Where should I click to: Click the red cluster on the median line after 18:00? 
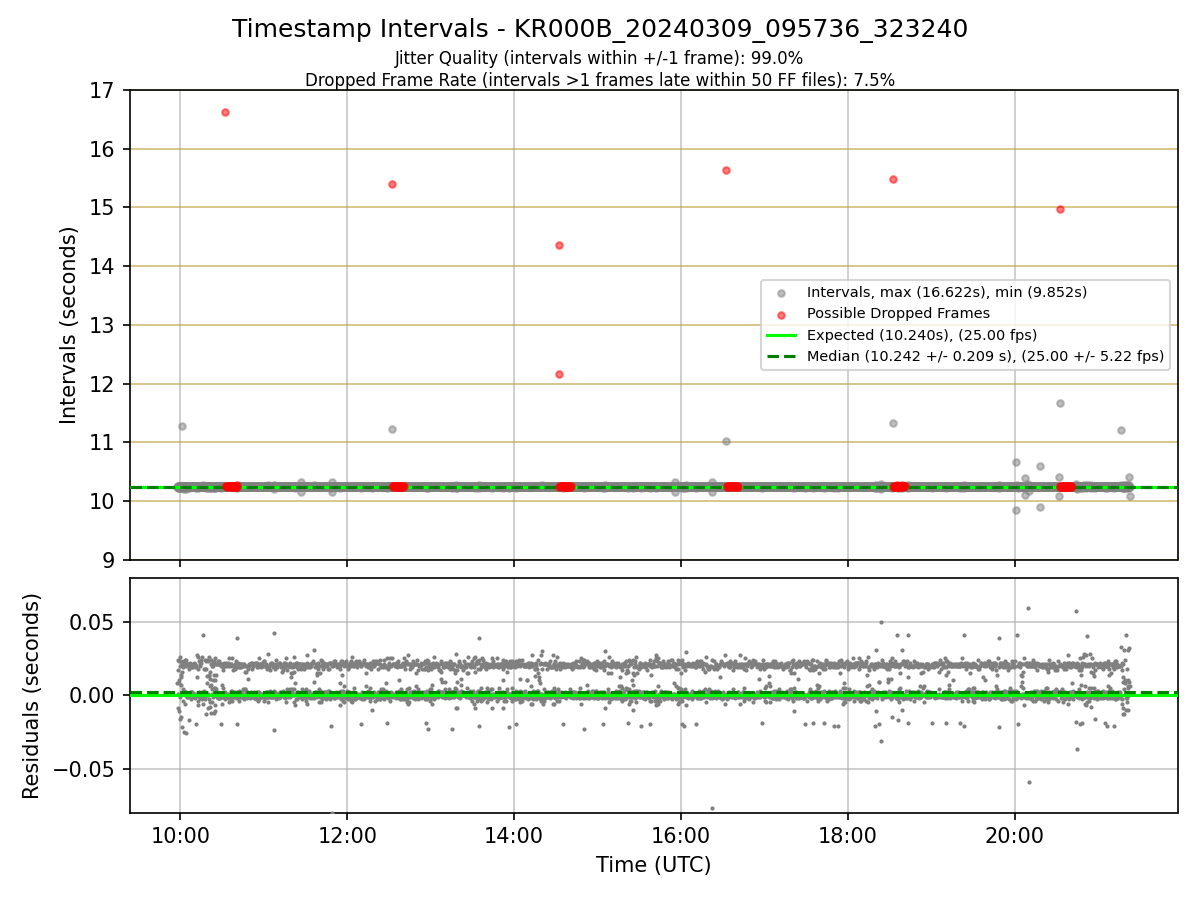(900, 486)
